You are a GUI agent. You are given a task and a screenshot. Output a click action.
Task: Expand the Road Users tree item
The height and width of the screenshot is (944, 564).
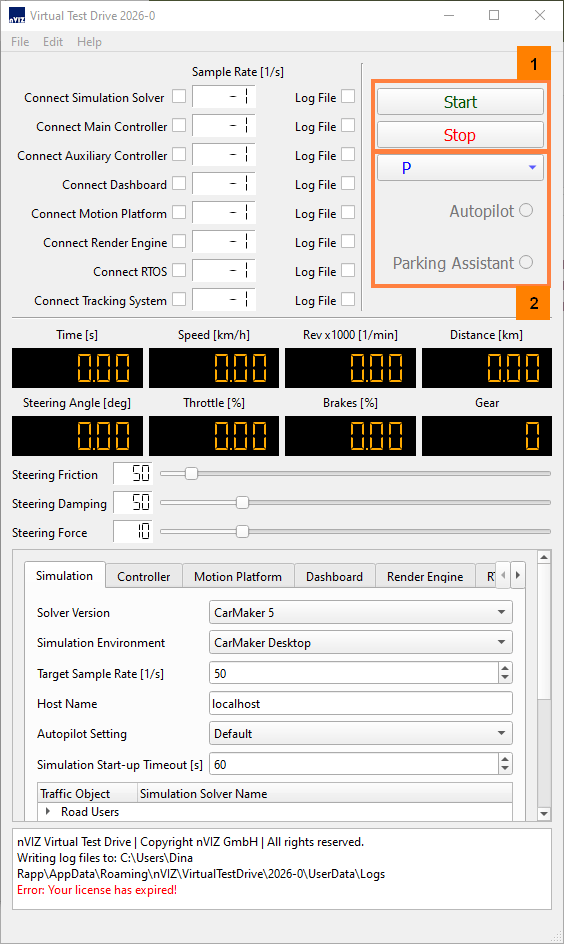[48, 811]
